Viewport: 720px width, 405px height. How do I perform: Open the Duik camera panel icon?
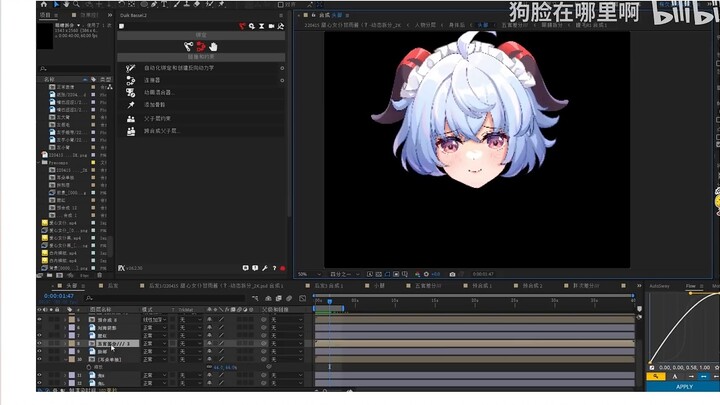(271, 26)
